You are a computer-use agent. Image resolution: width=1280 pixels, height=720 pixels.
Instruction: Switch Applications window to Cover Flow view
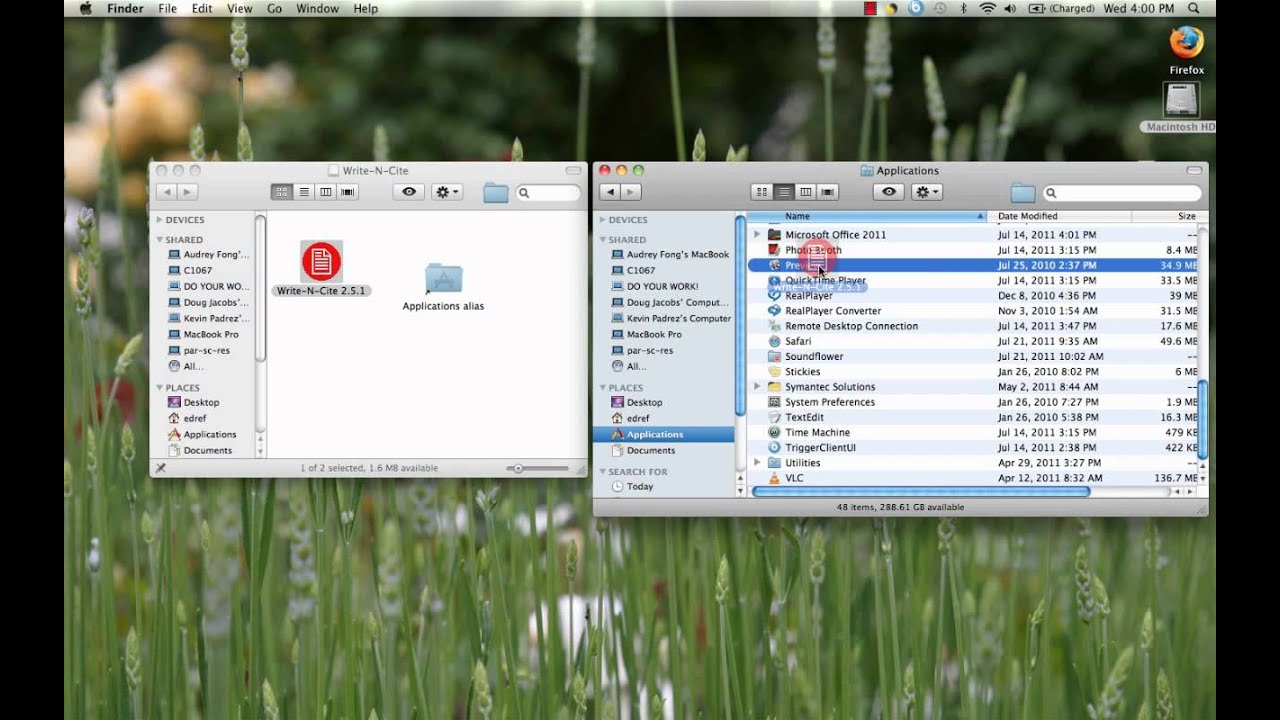tap(828, 192)
